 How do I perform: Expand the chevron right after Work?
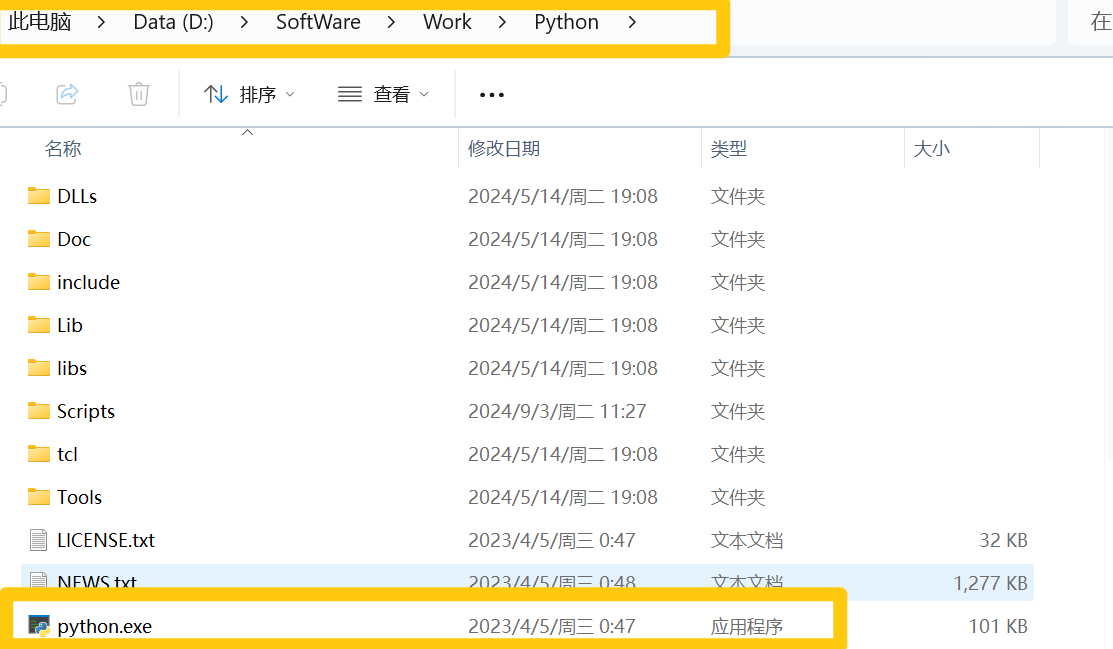tap(503, 22)
